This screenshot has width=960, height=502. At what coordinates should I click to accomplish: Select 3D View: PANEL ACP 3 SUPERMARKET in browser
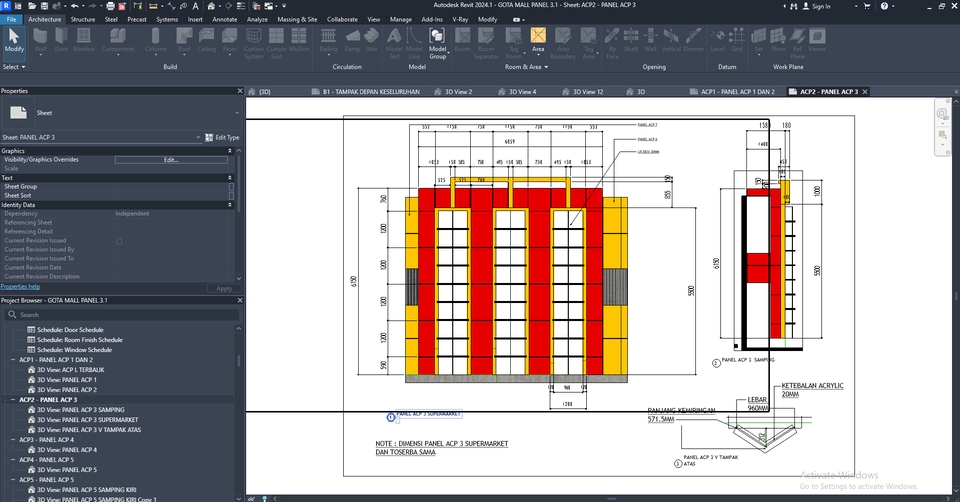click(88, 420)
